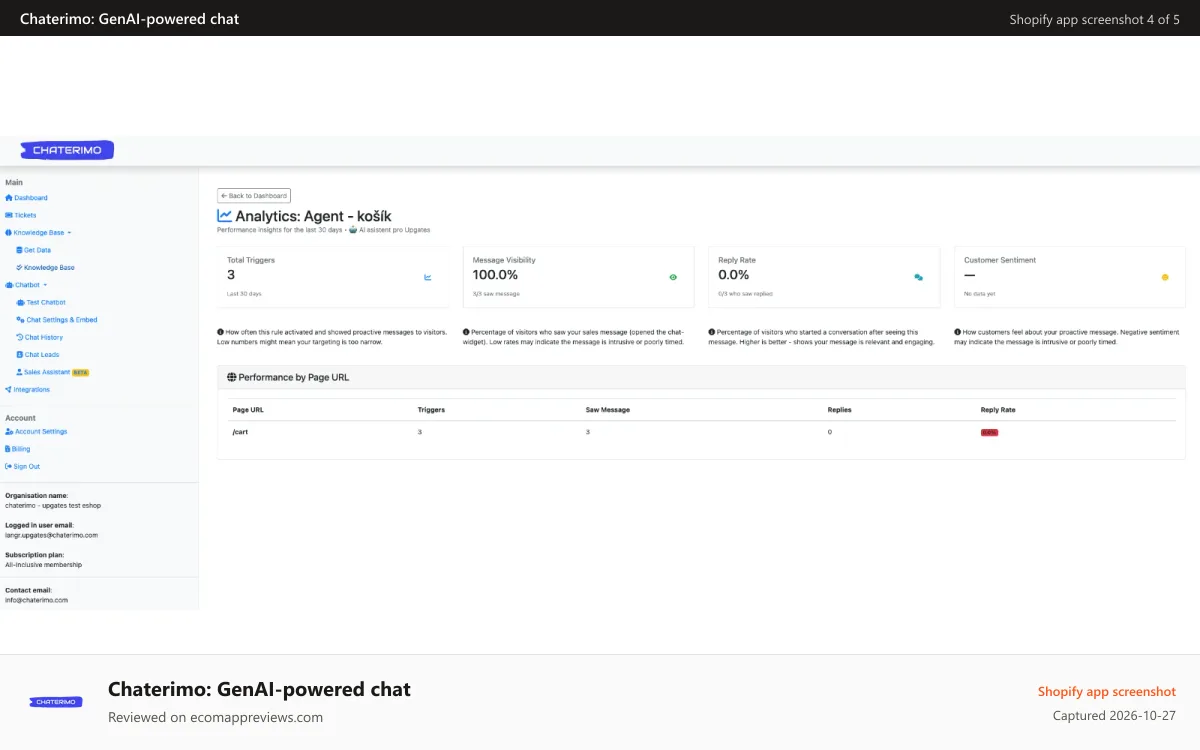The height and width of the screenshot is (750, 1200).
Task: Click the Sales Assistant person icon
Action: tap(20, 372)
